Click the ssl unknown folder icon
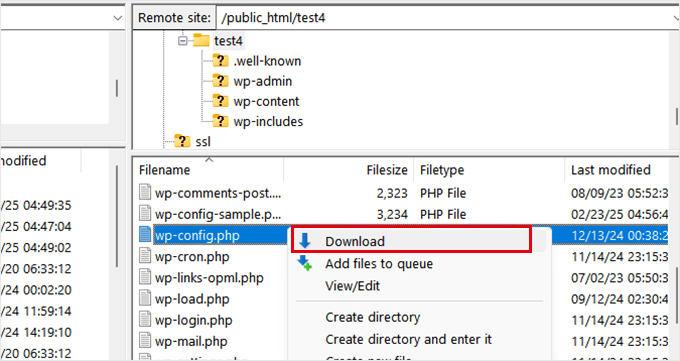Screen dimensions: 680x361 point(182,141)
